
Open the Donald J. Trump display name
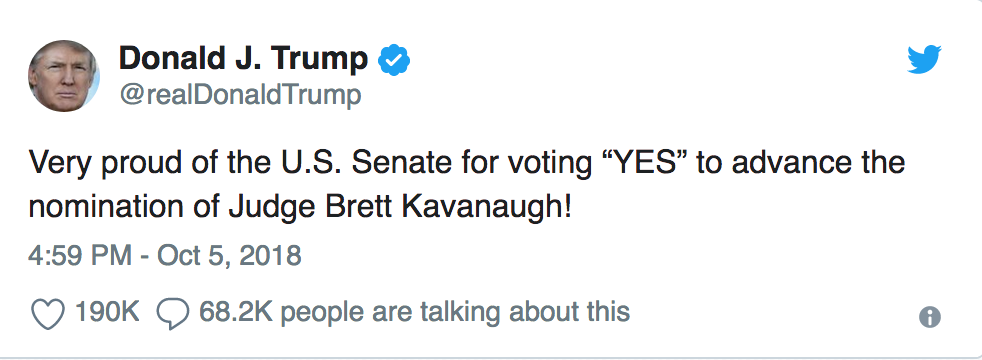pyautogui.click(x=242, y=59)
